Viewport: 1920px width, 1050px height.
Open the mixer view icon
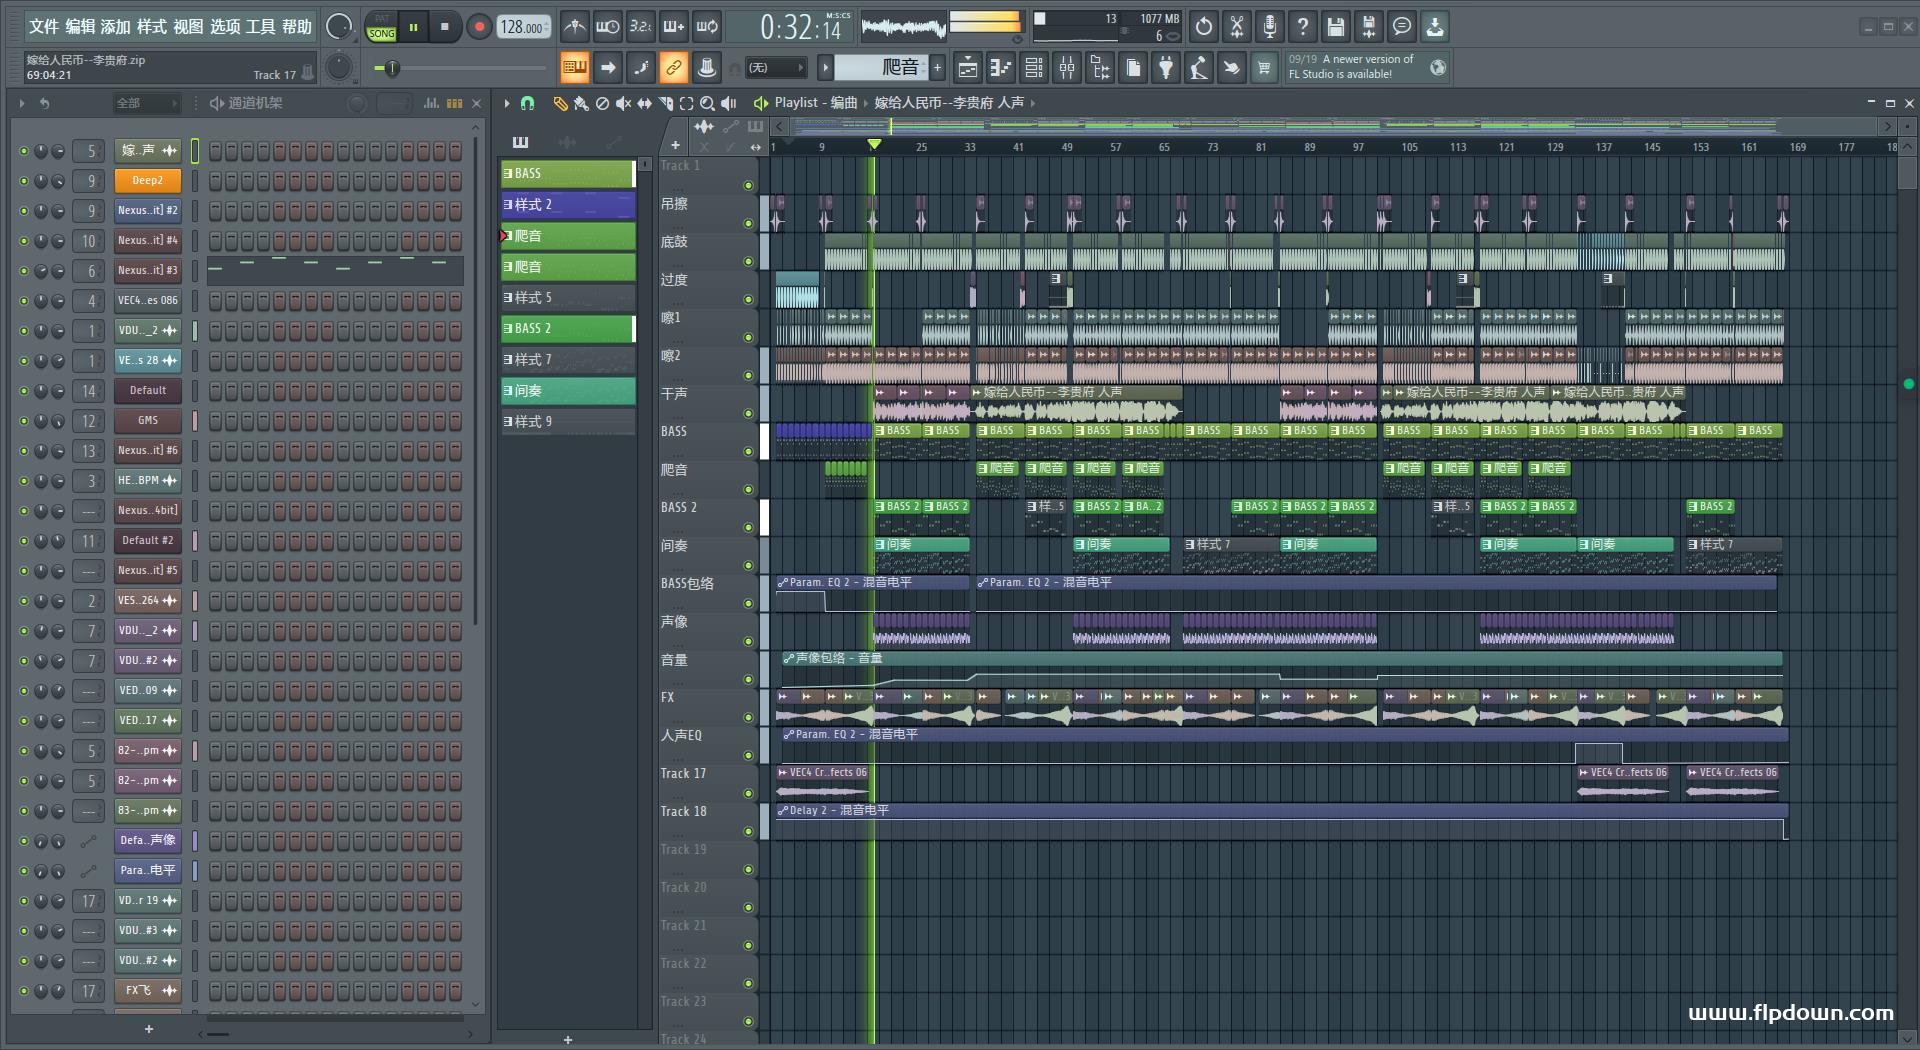click(1067, 67)
